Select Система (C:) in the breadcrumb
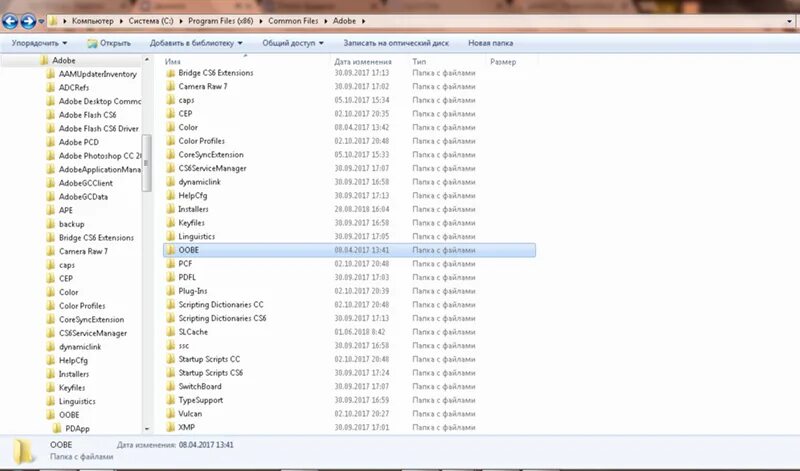 coord(151,21)
